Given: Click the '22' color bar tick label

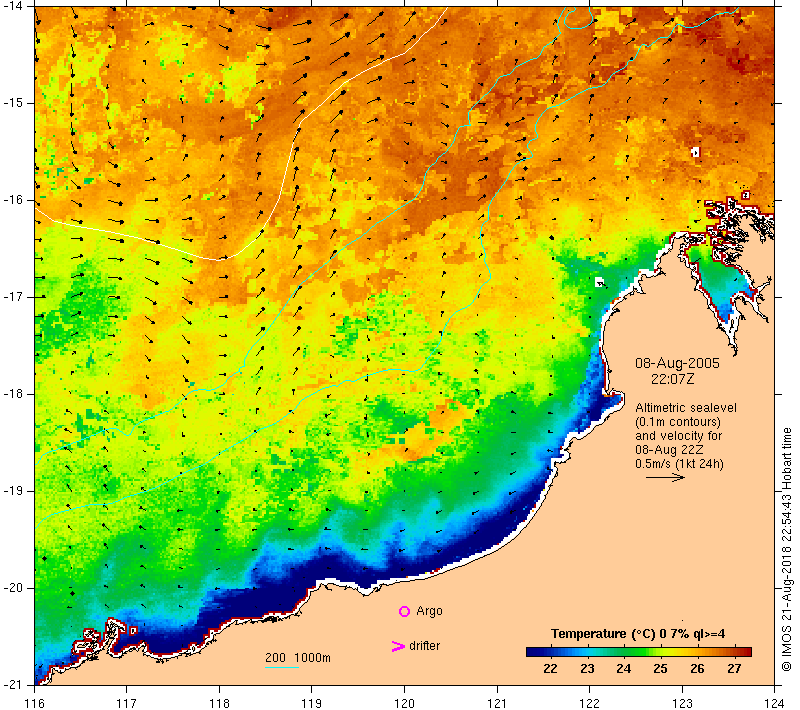Looking at the screenshot, I should click(550, 669).
